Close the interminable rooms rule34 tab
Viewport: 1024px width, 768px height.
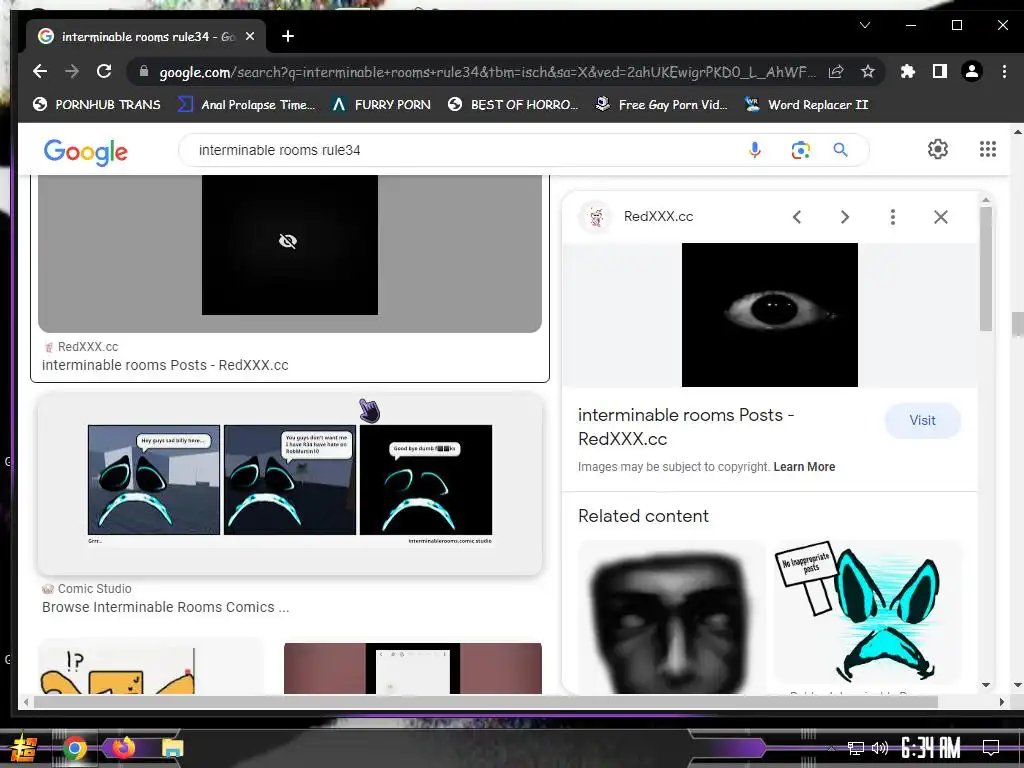coord(249,37)
